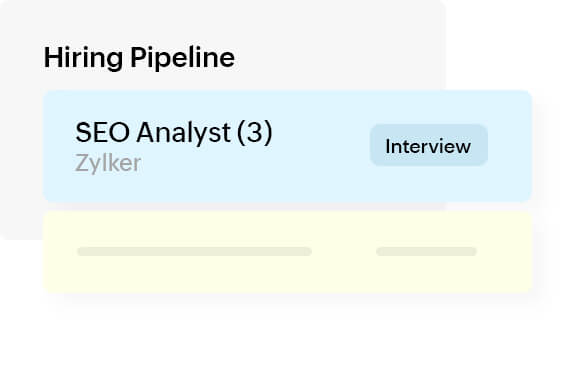586x385 pixels.
Task: Click empty blue area between title and Interview
Action: point(321,146)
